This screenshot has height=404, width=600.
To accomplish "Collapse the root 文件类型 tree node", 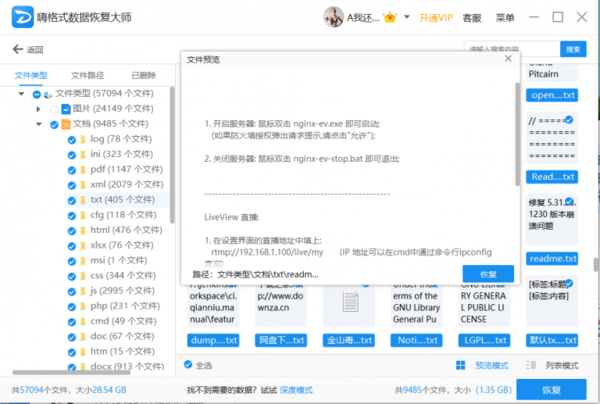I will [23, 93].
